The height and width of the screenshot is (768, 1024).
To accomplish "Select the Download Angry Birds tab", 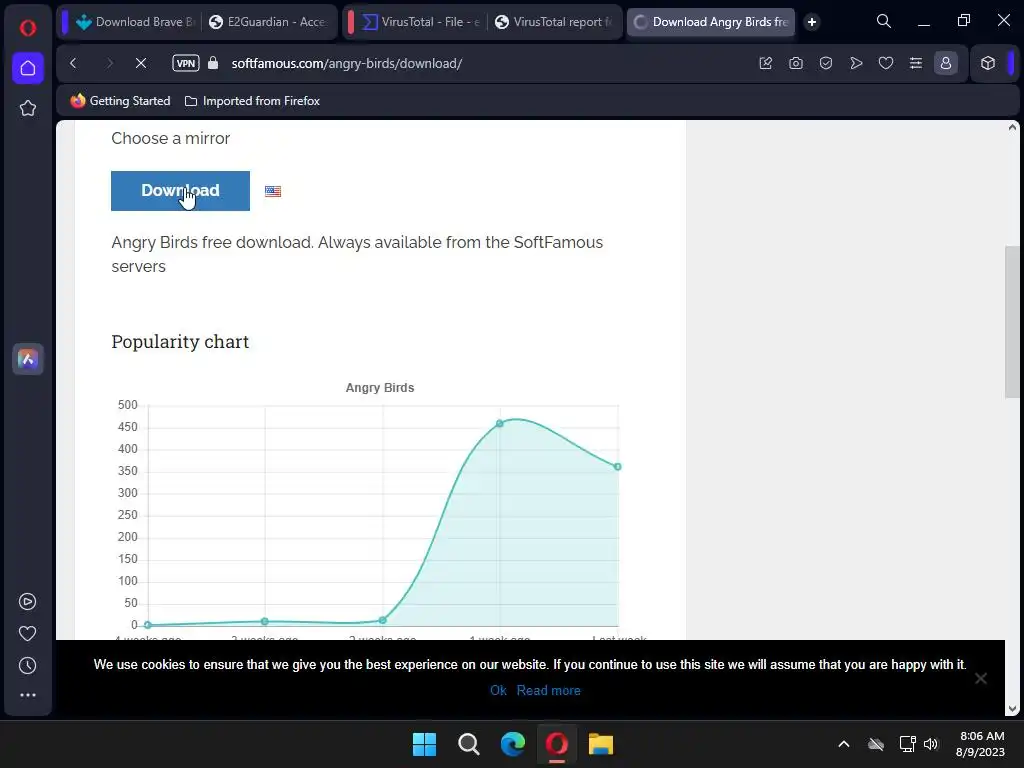I will point(711,22).
